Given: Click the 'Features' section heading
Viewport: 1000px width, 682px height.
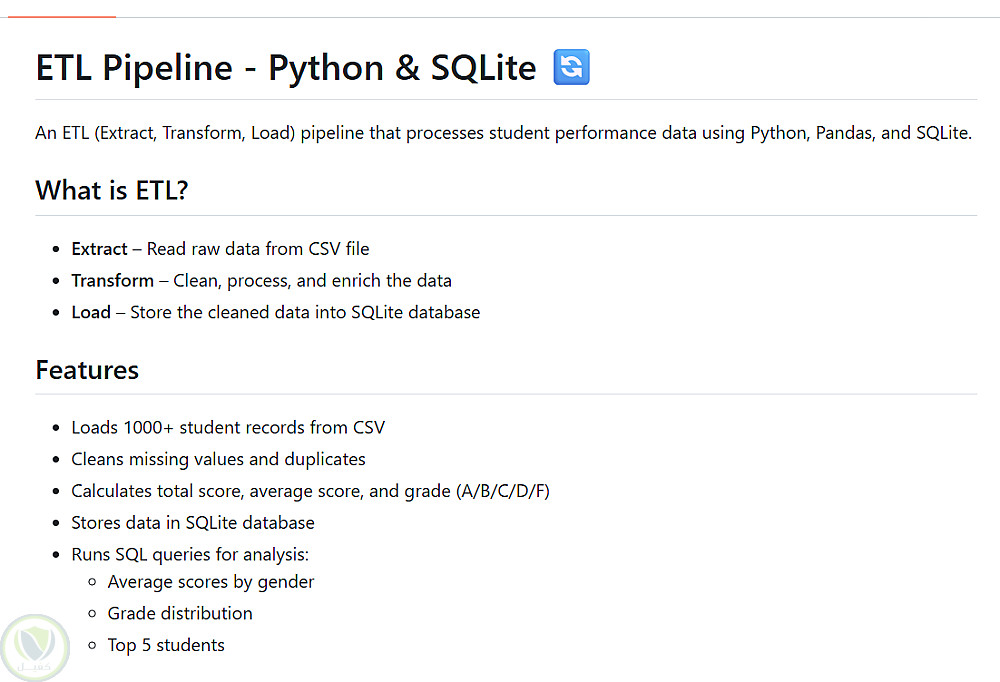Looking at the screenshot, I should [87, 370].
